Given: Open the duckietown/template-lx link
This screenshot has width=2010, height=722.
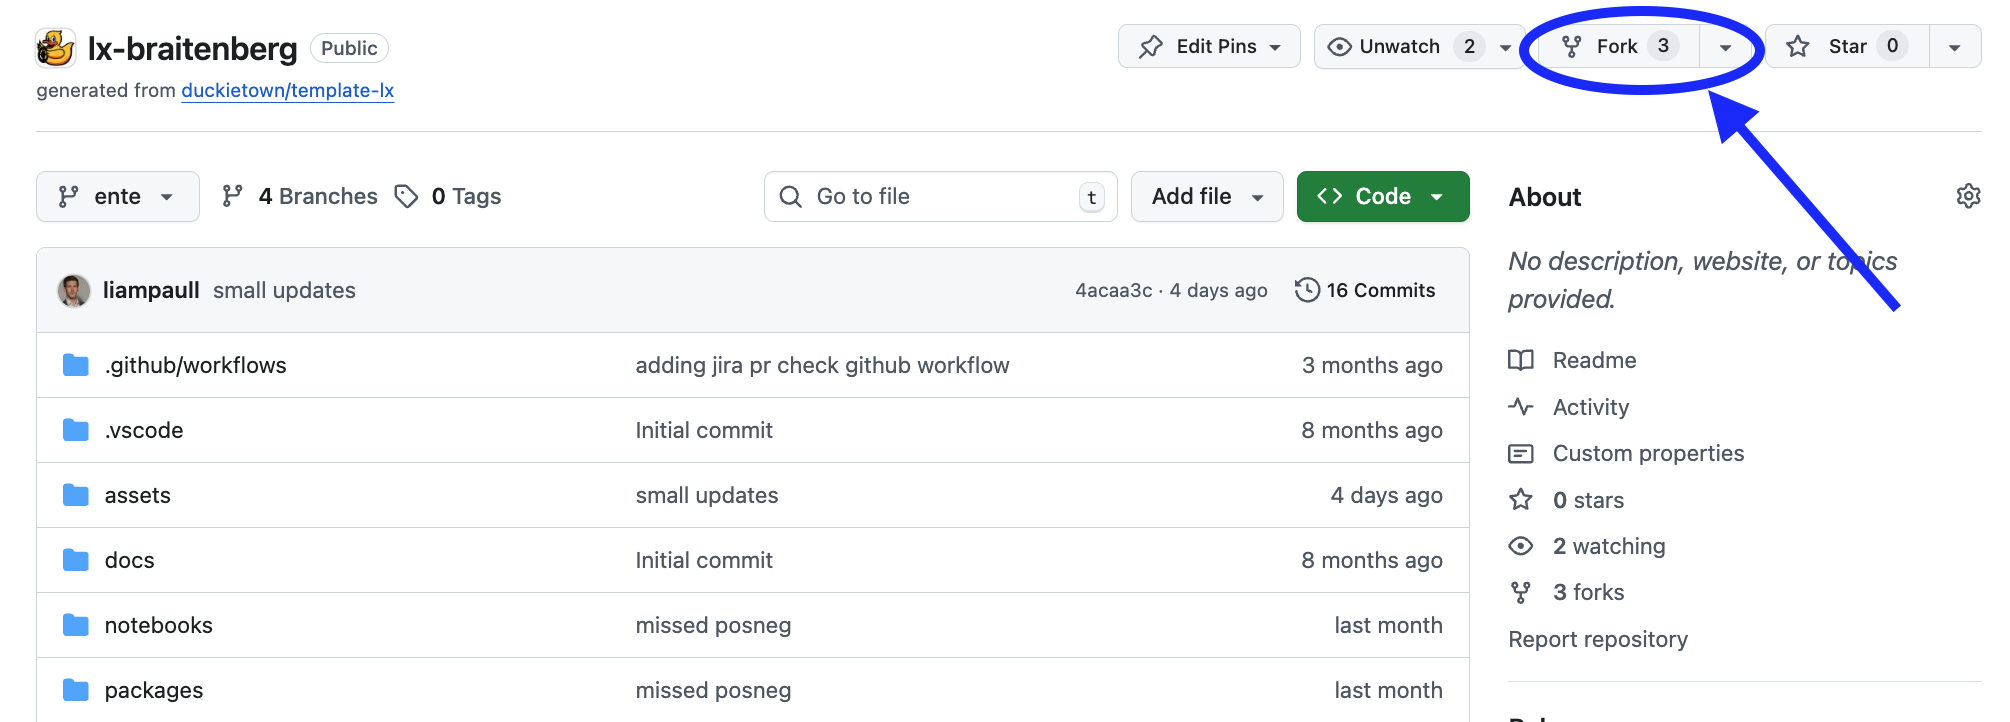Looking at the screenshot, I should [x=287, y=91].
